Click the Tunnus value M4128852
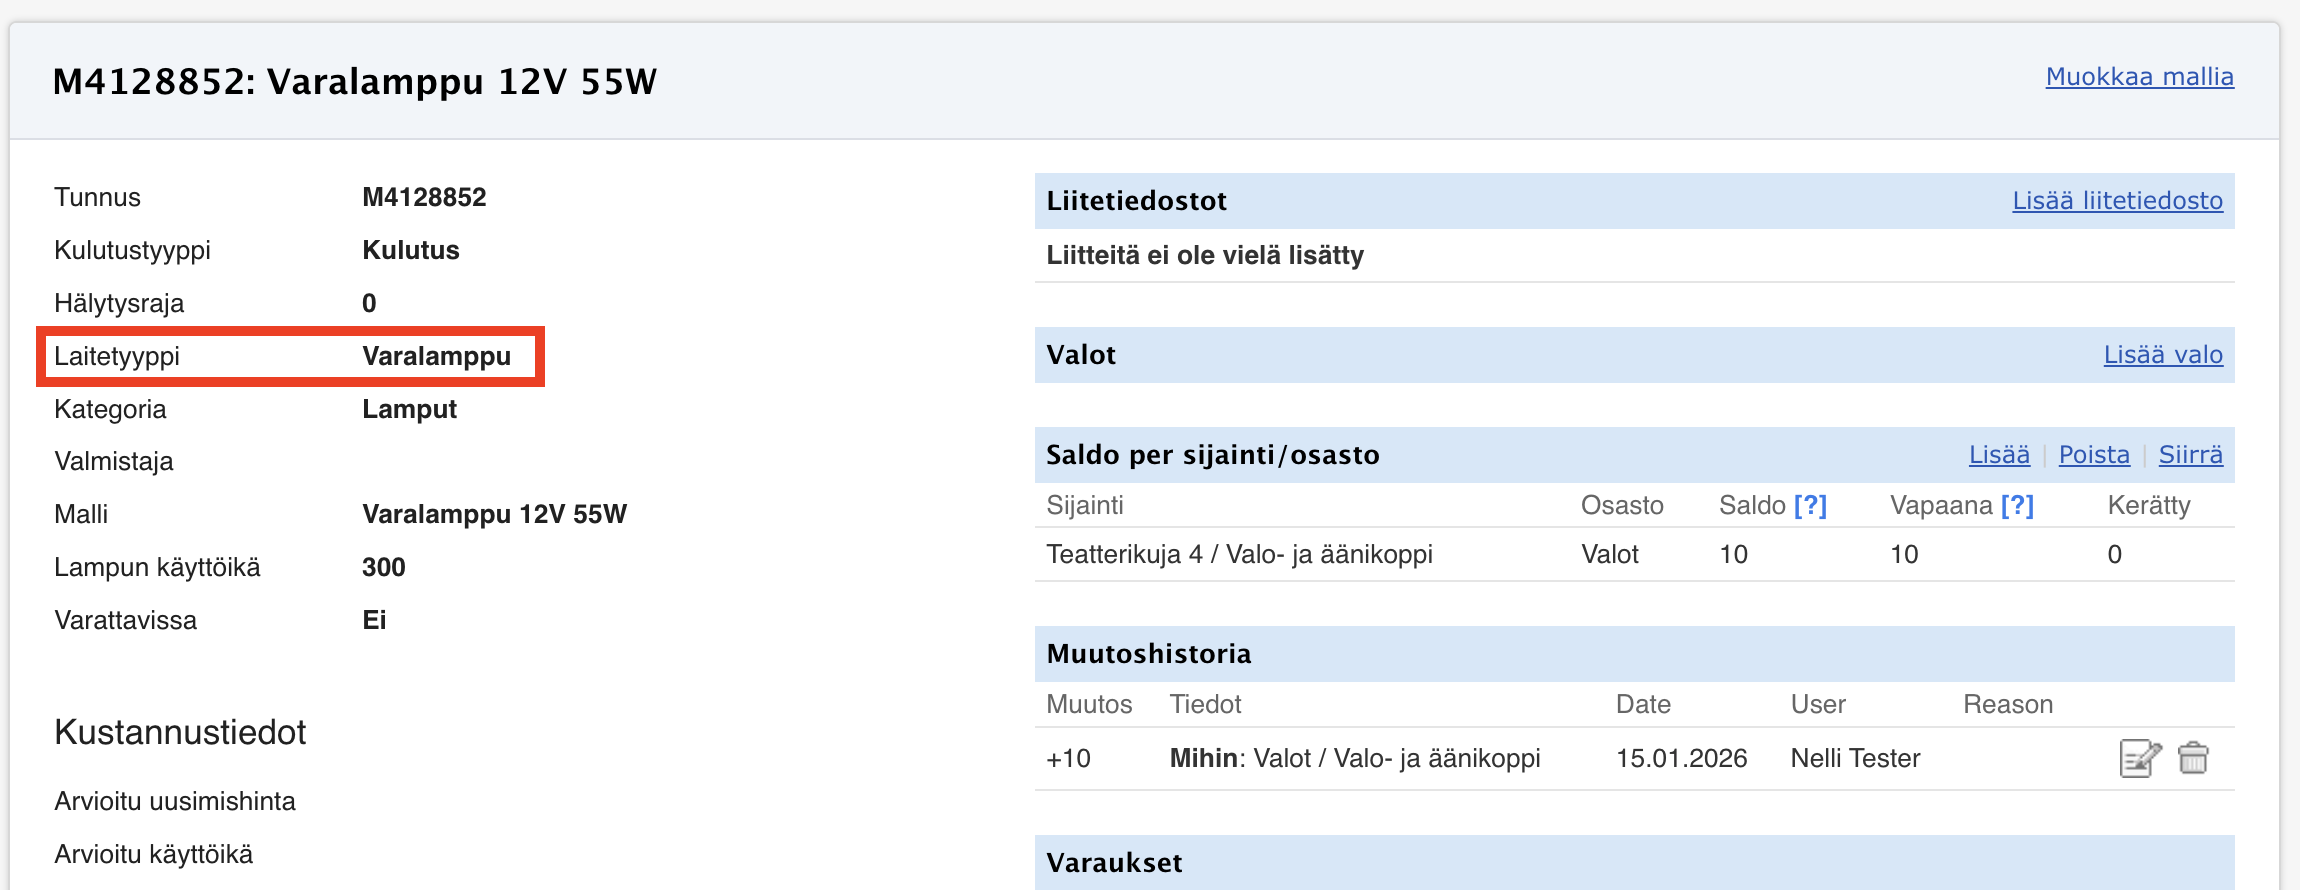The image size is (2300, 890). pyautogui.click(x=424, y=197)
